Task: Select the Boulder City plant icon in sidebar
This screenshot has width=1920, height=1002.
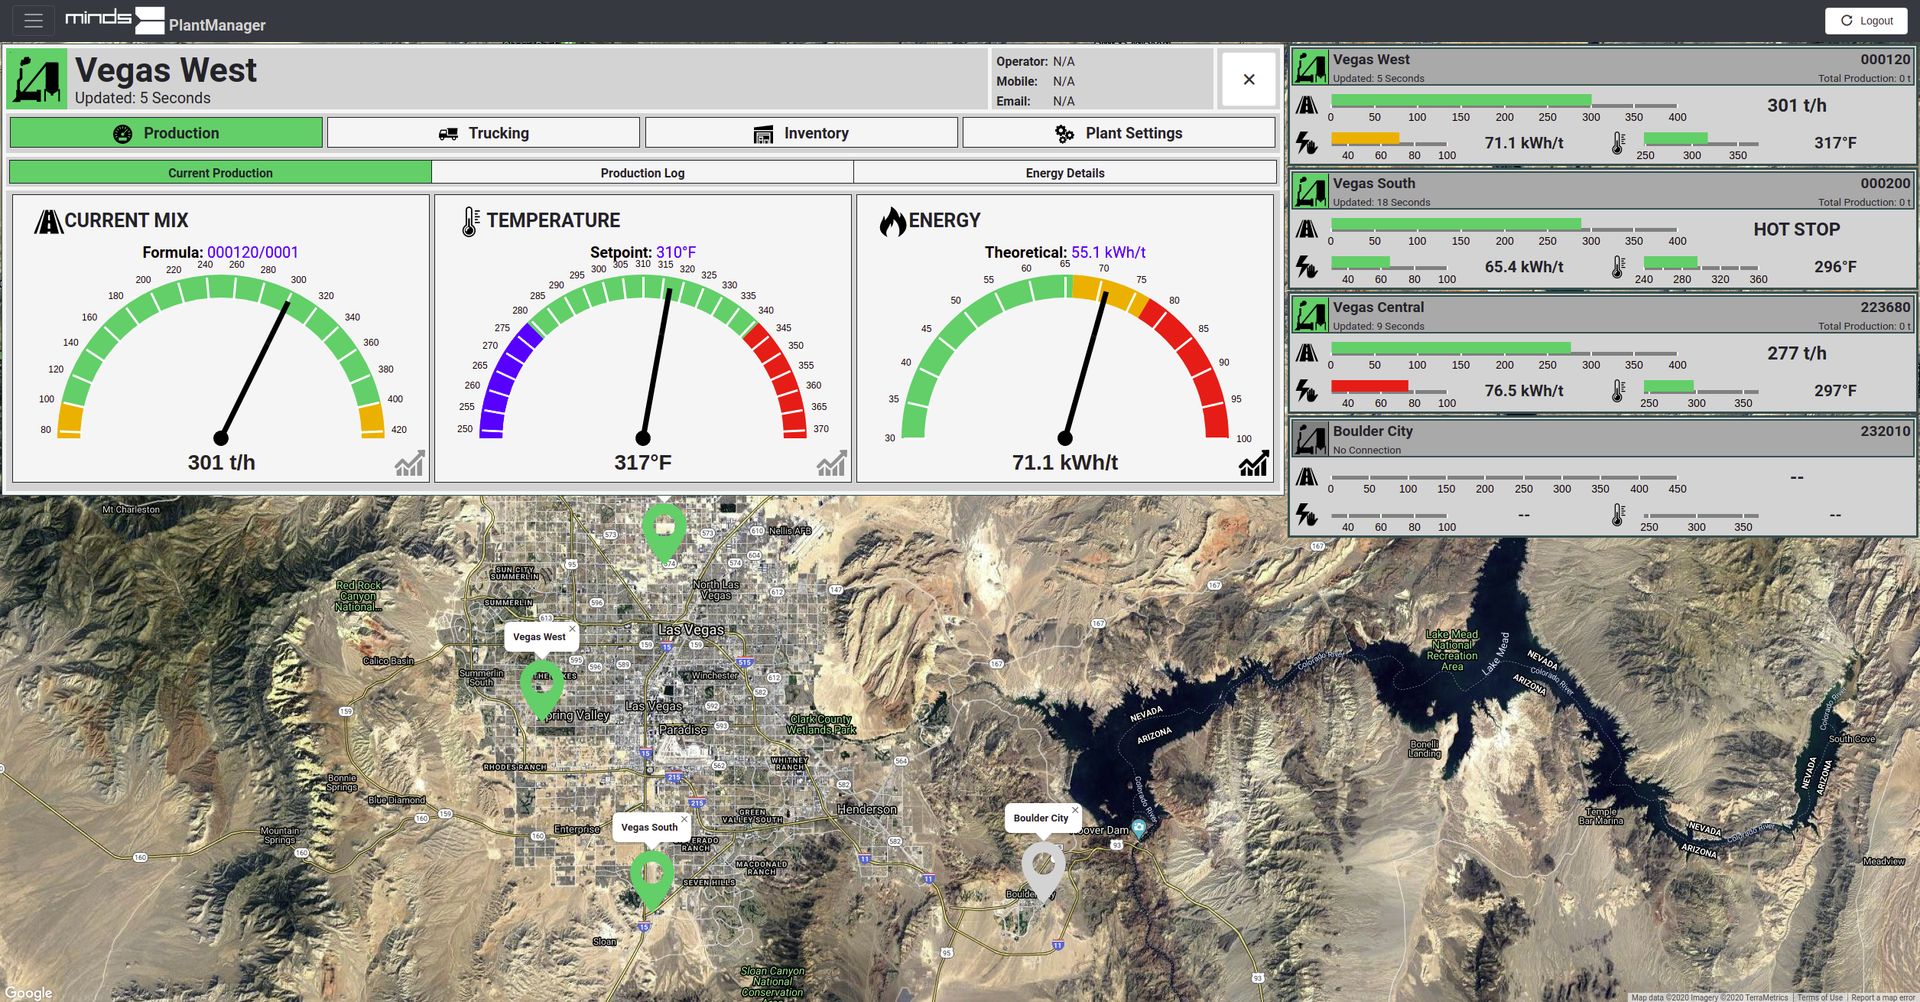Action: tap(1310, 439)
